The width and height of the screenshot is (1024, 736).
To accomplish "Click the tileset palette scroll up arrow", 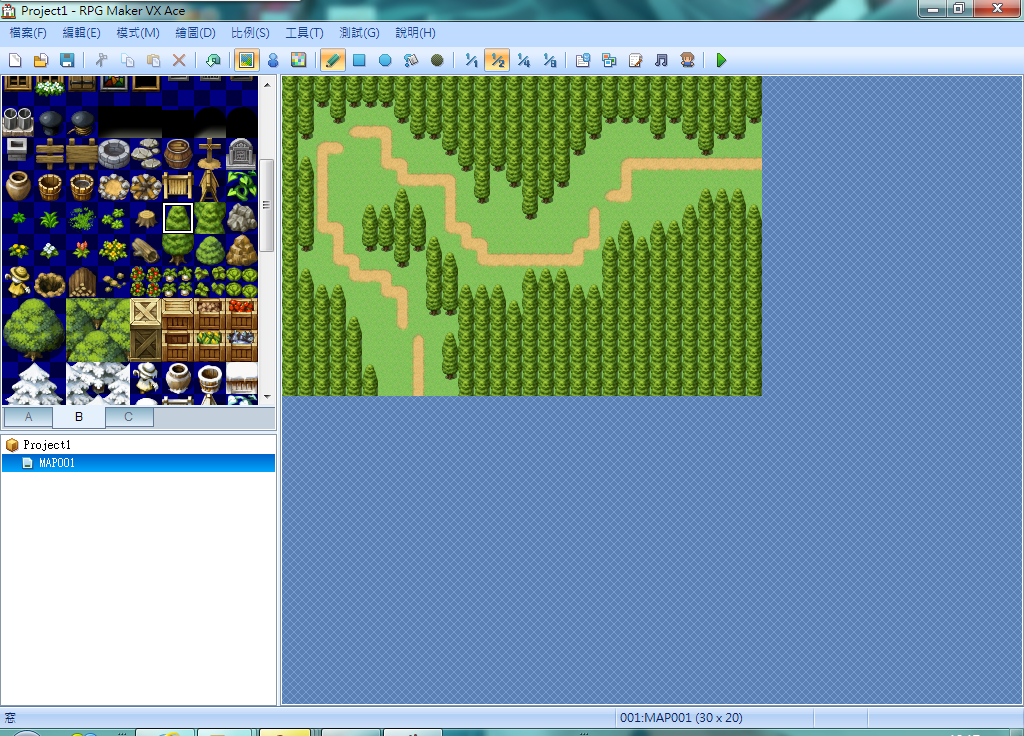I will 267,85.
